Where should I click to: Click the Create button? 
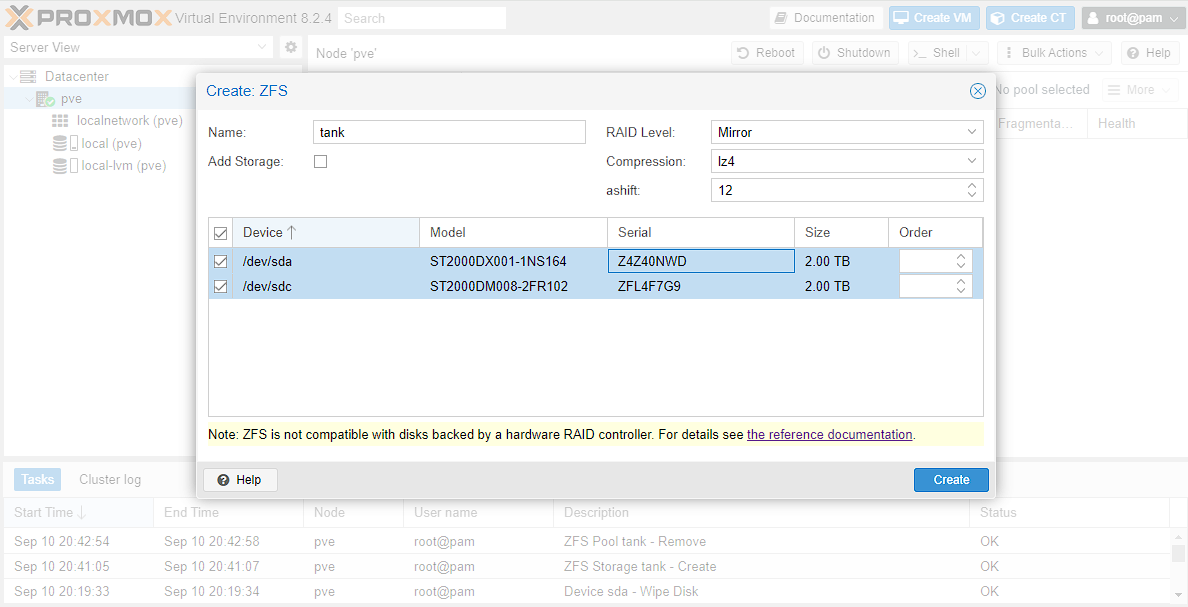(950, 479)
